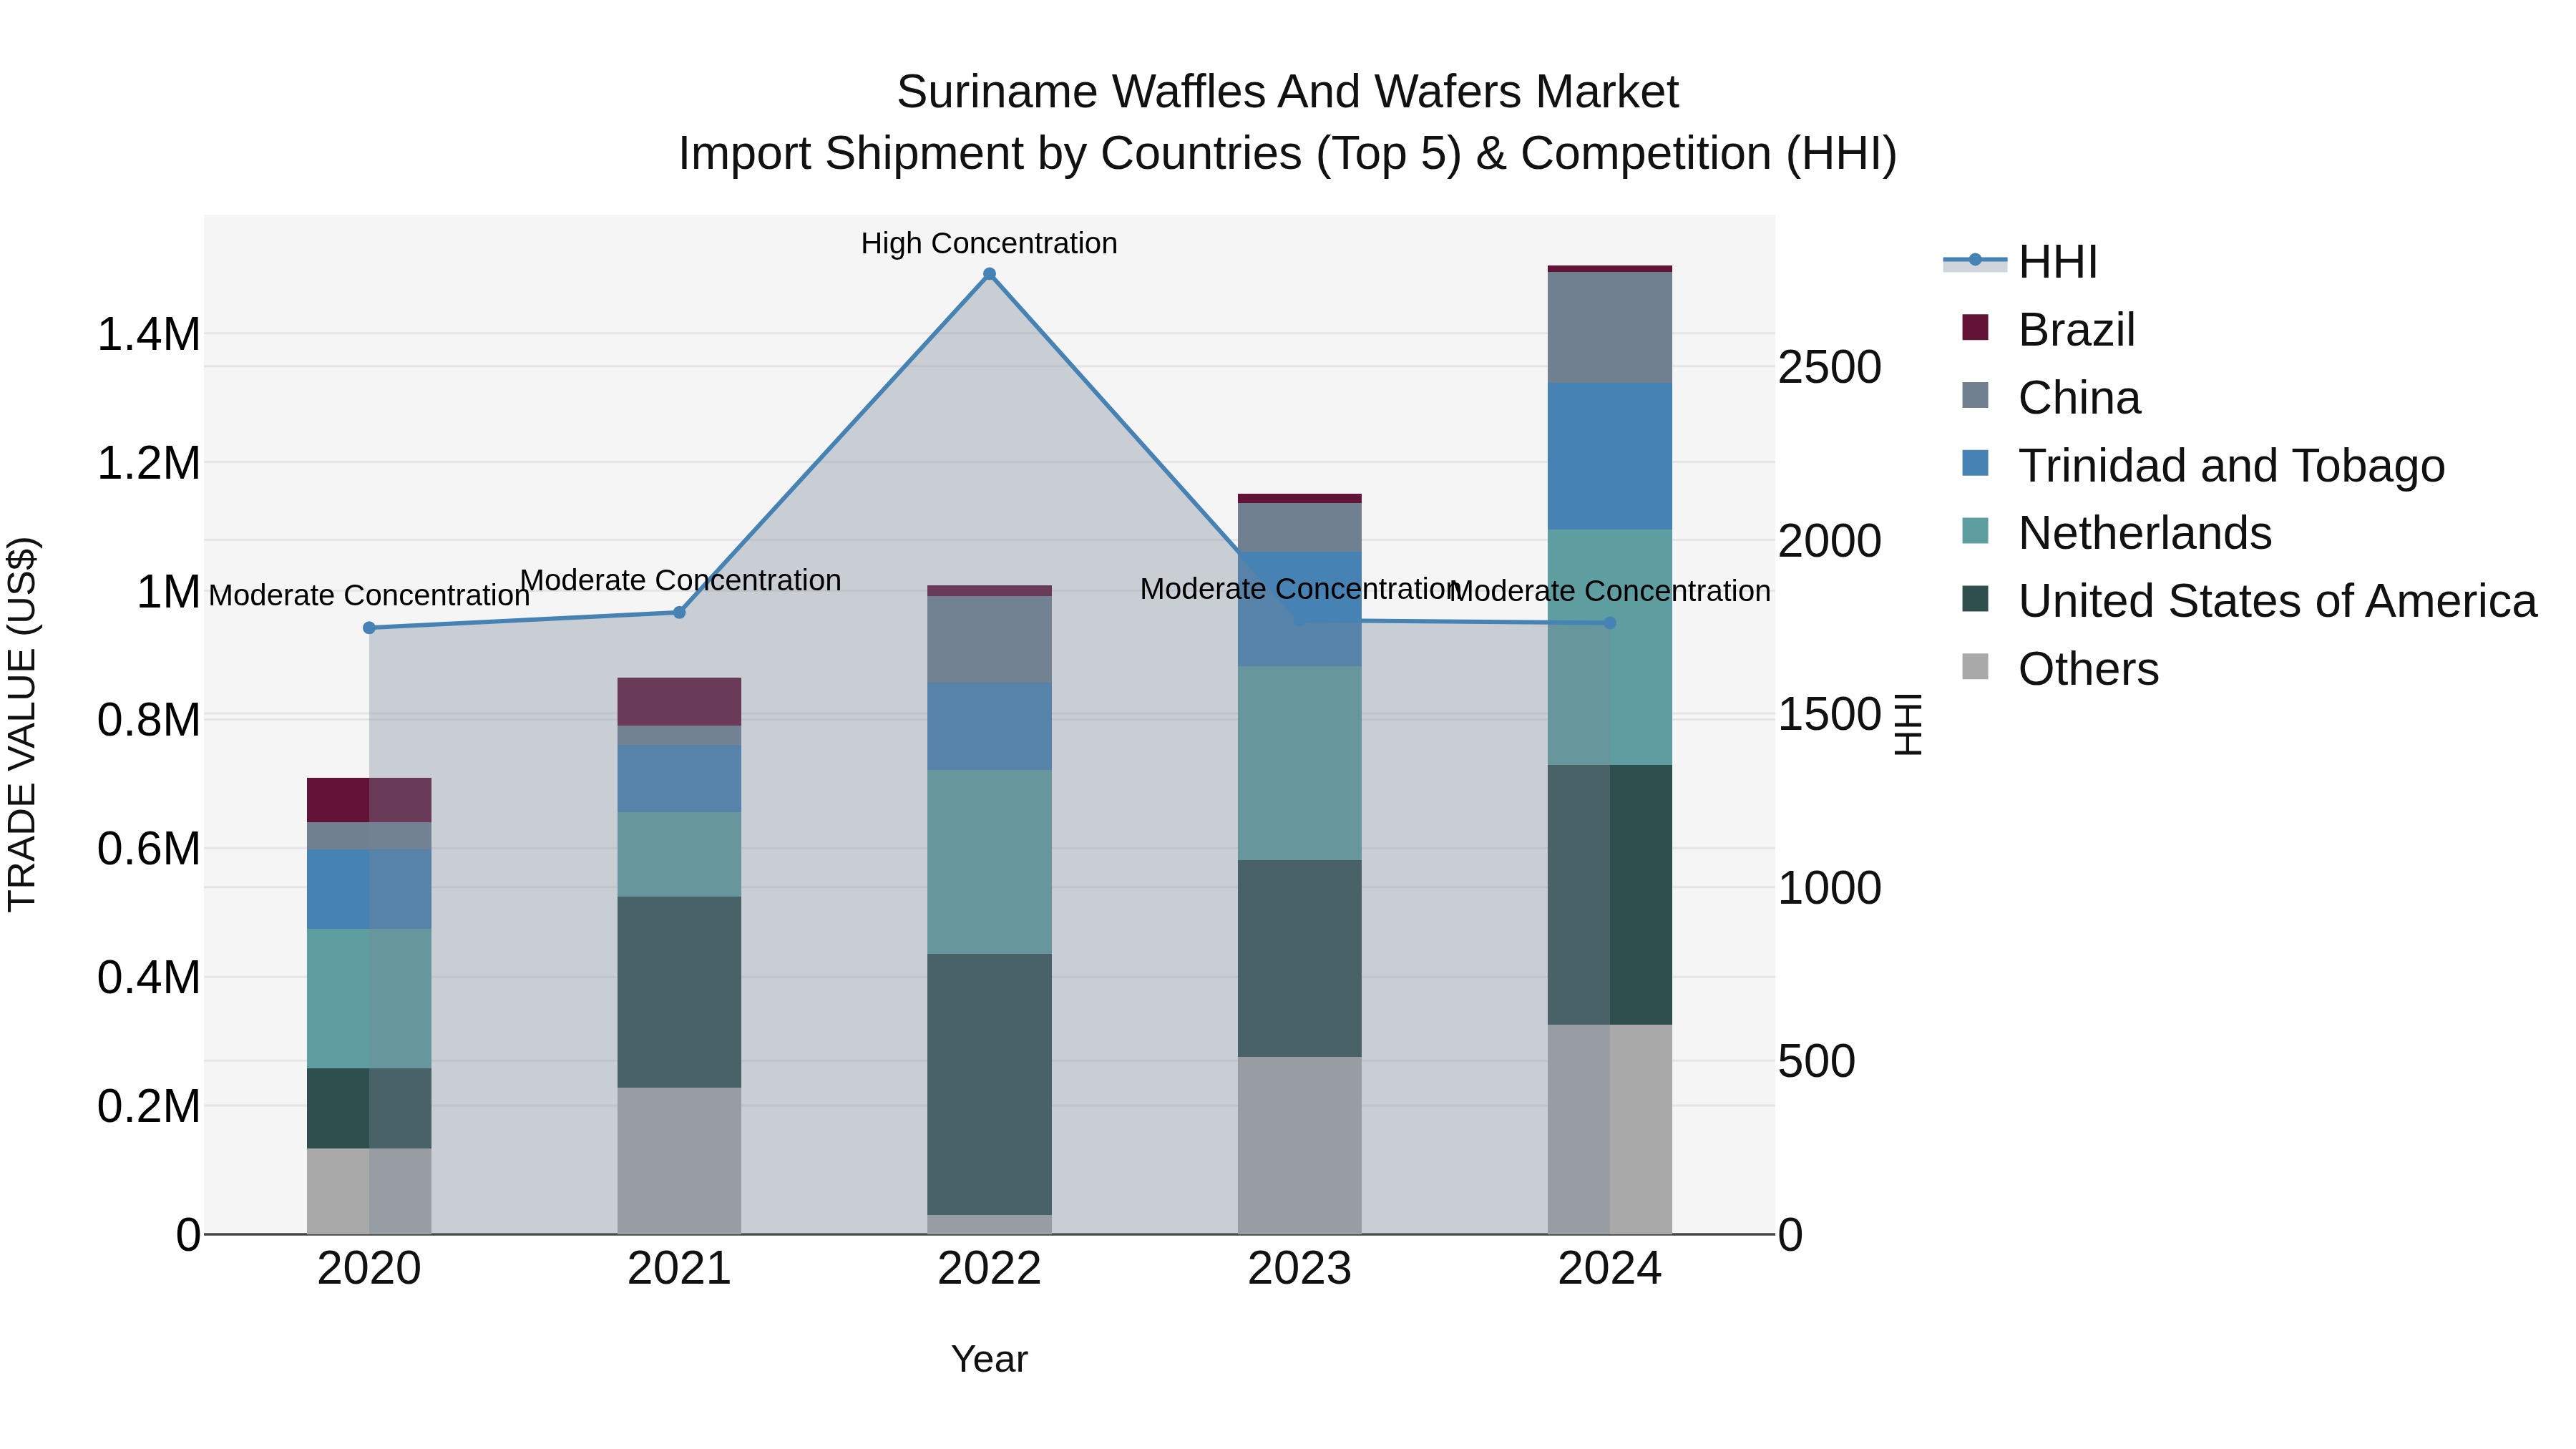Click the 2020 x-axis label
2576x1449 pixels.
(369, 1269)
